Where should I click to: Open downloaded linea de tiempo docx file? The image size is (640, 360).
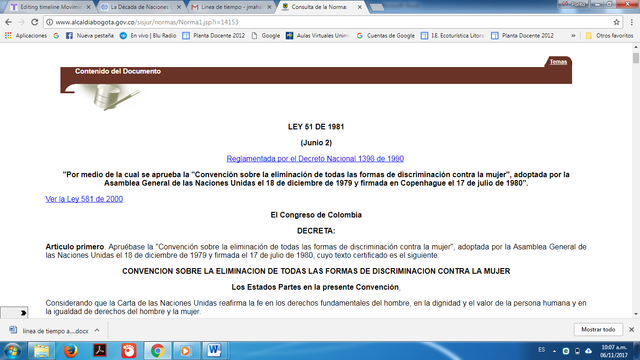(x=49, y=331)
